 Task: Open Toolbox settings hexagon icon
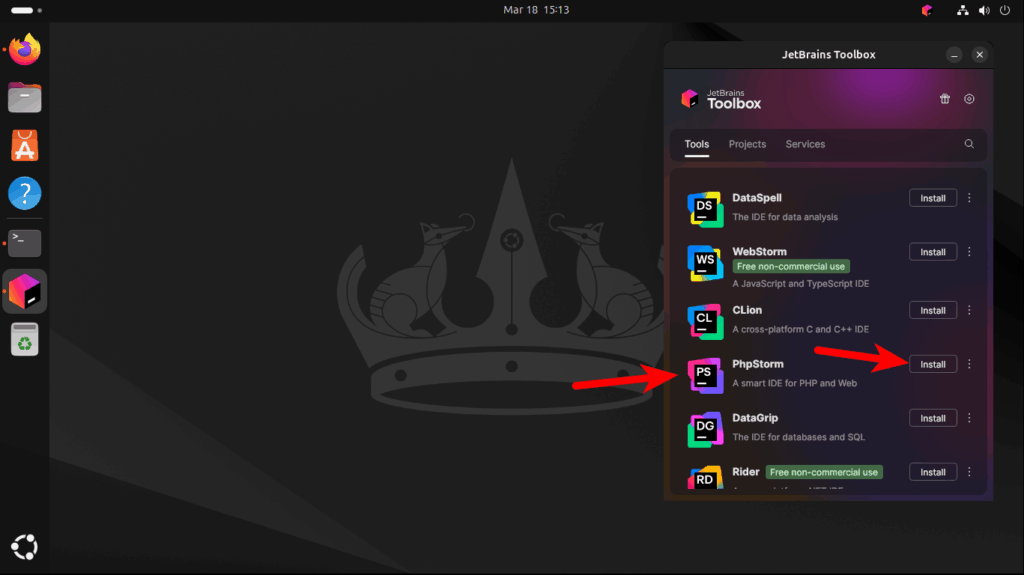(969, 99)
